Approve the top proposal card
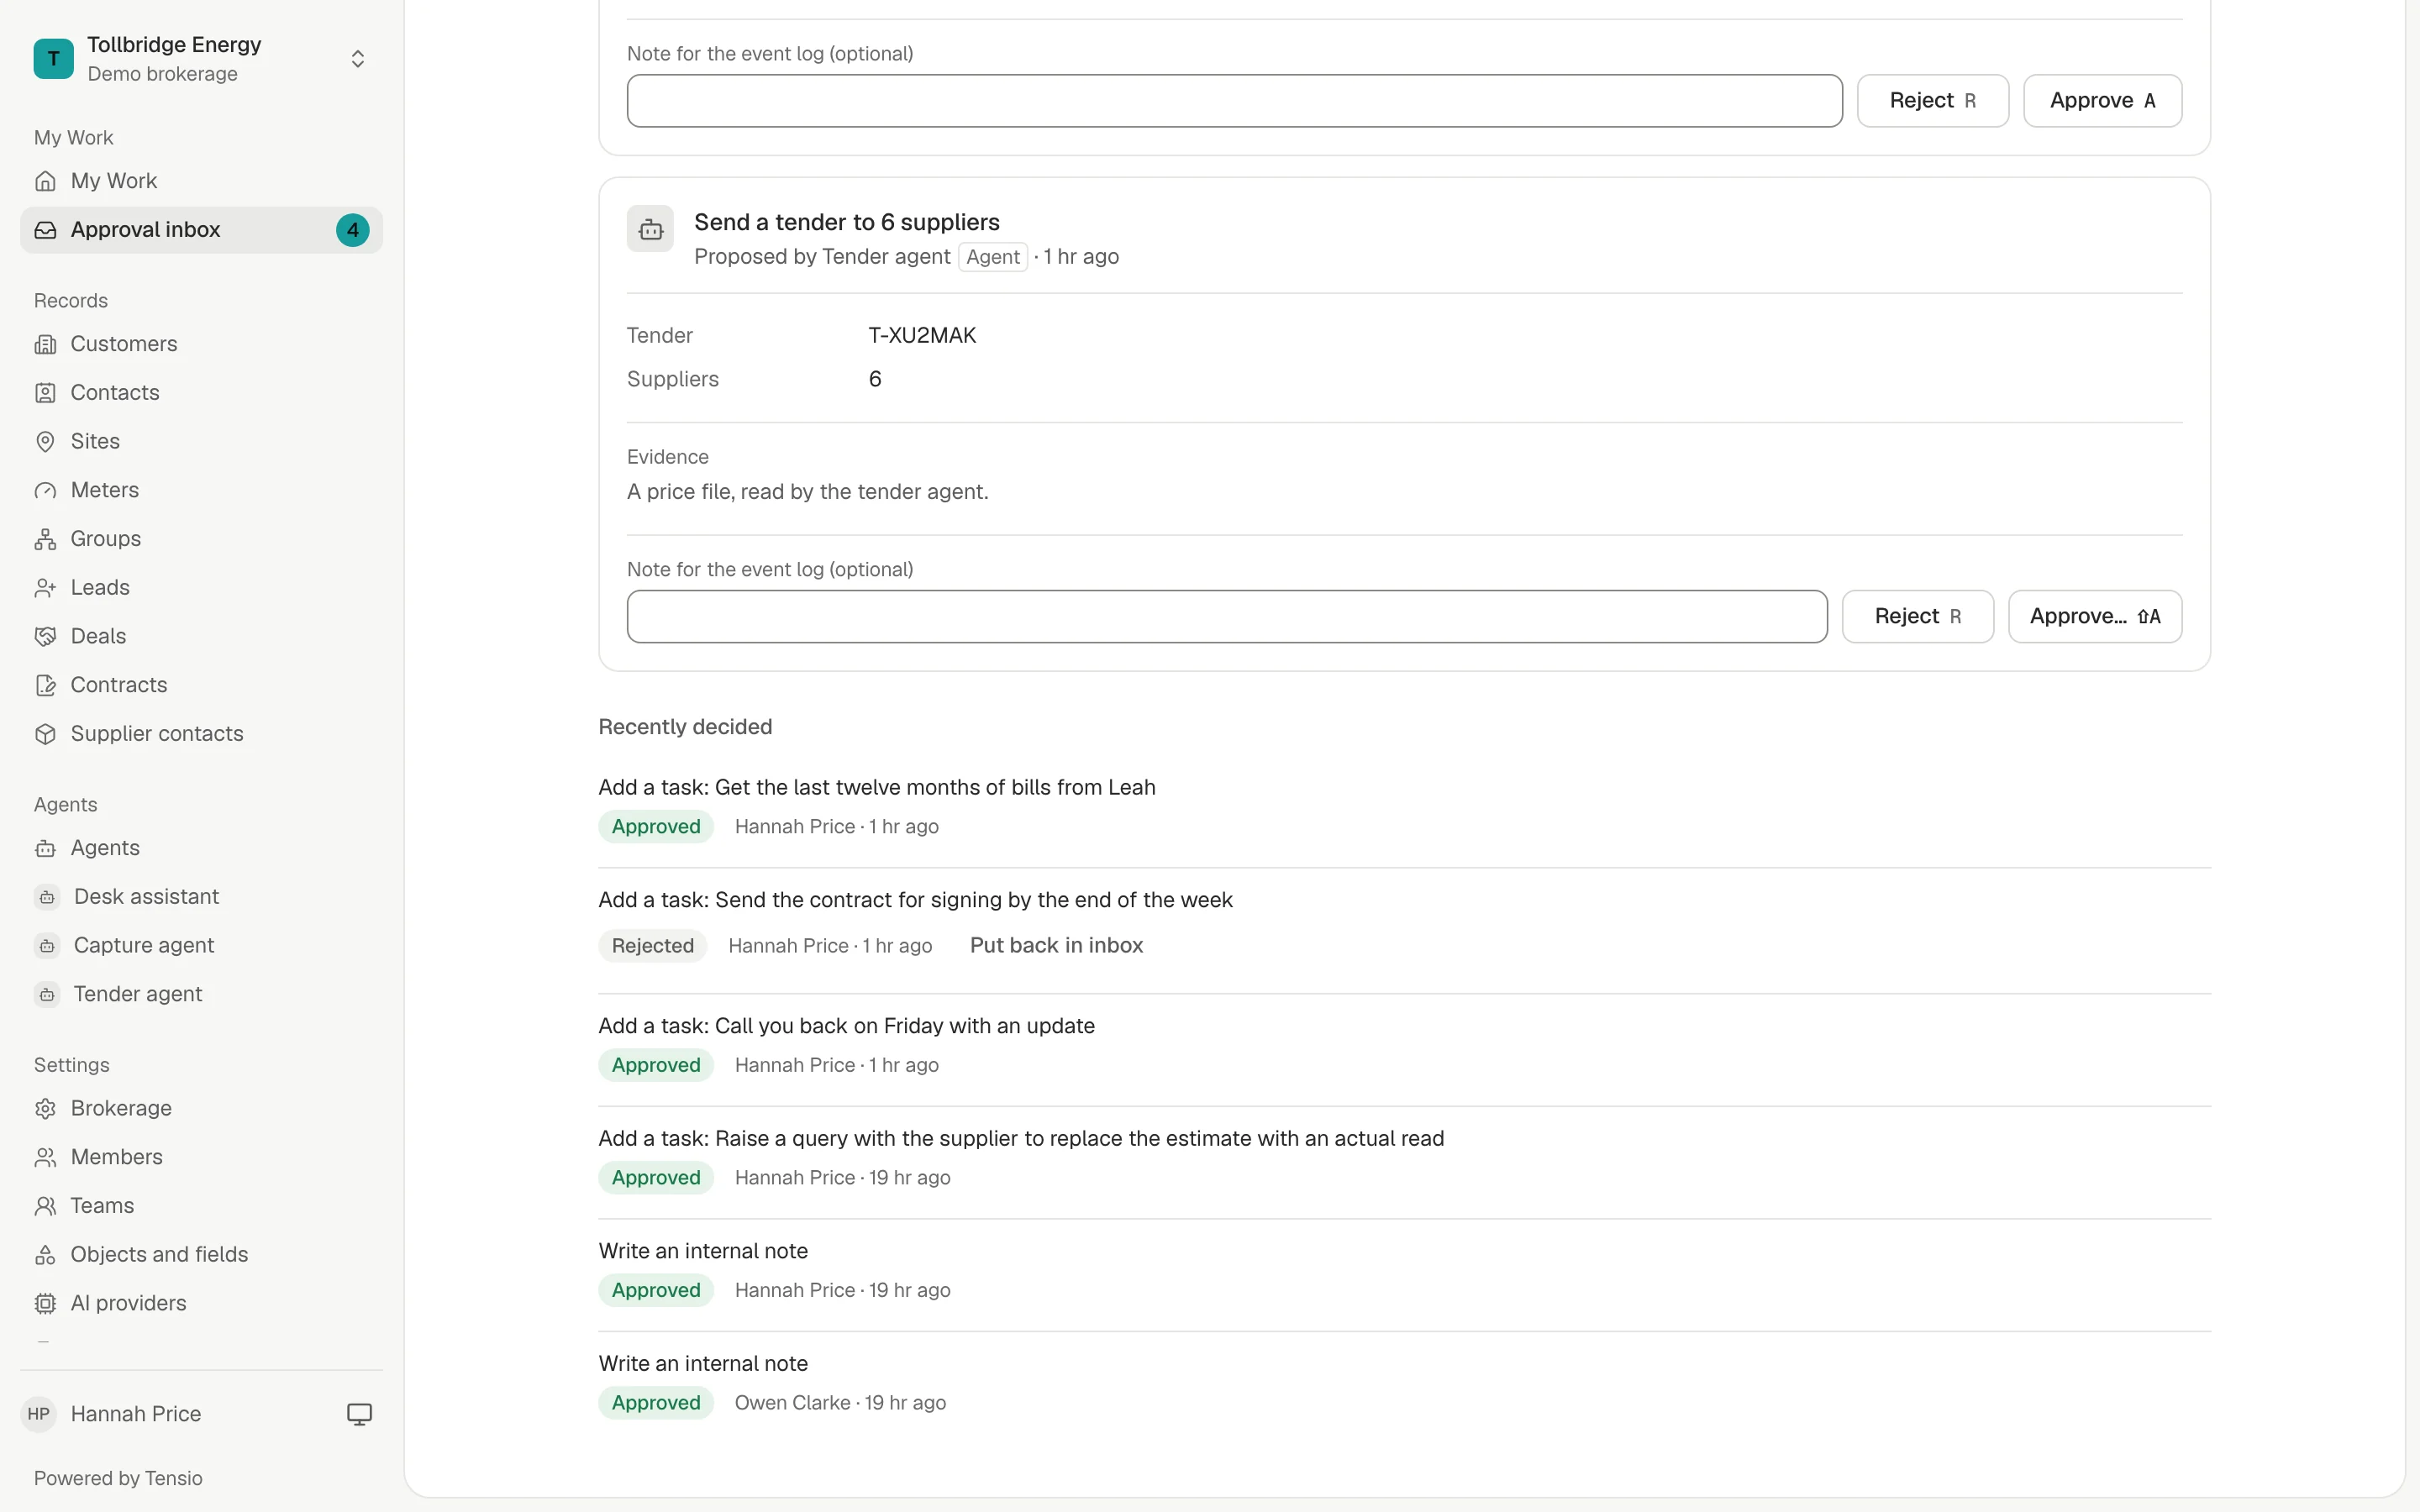Screen dimensions: 2420x1512 [2102, 101]
